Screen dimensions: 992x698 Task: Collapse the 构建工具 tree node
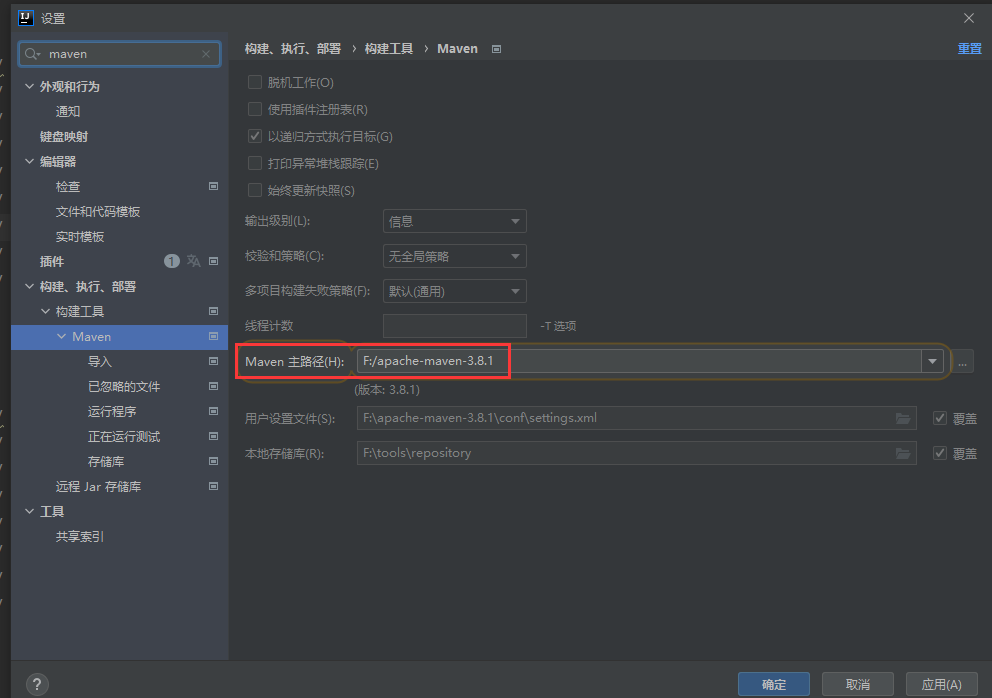(46, 311)
